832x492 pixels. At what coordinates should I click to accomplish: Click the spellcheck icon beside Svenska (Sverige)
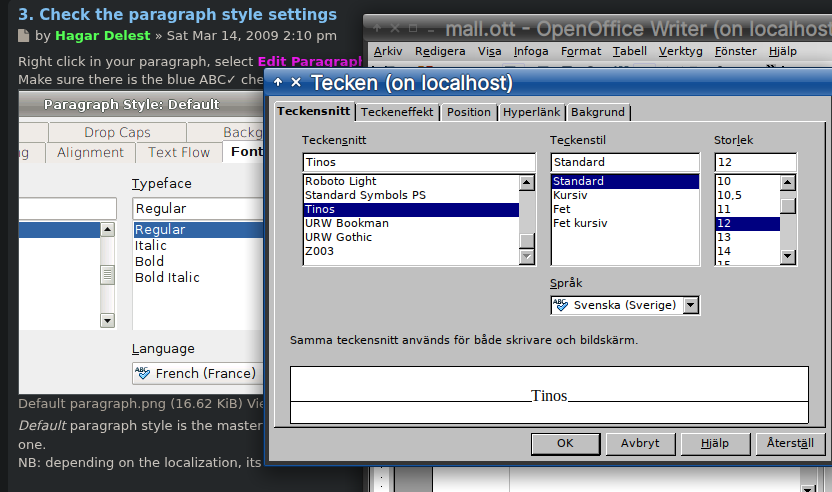[560, 305]
